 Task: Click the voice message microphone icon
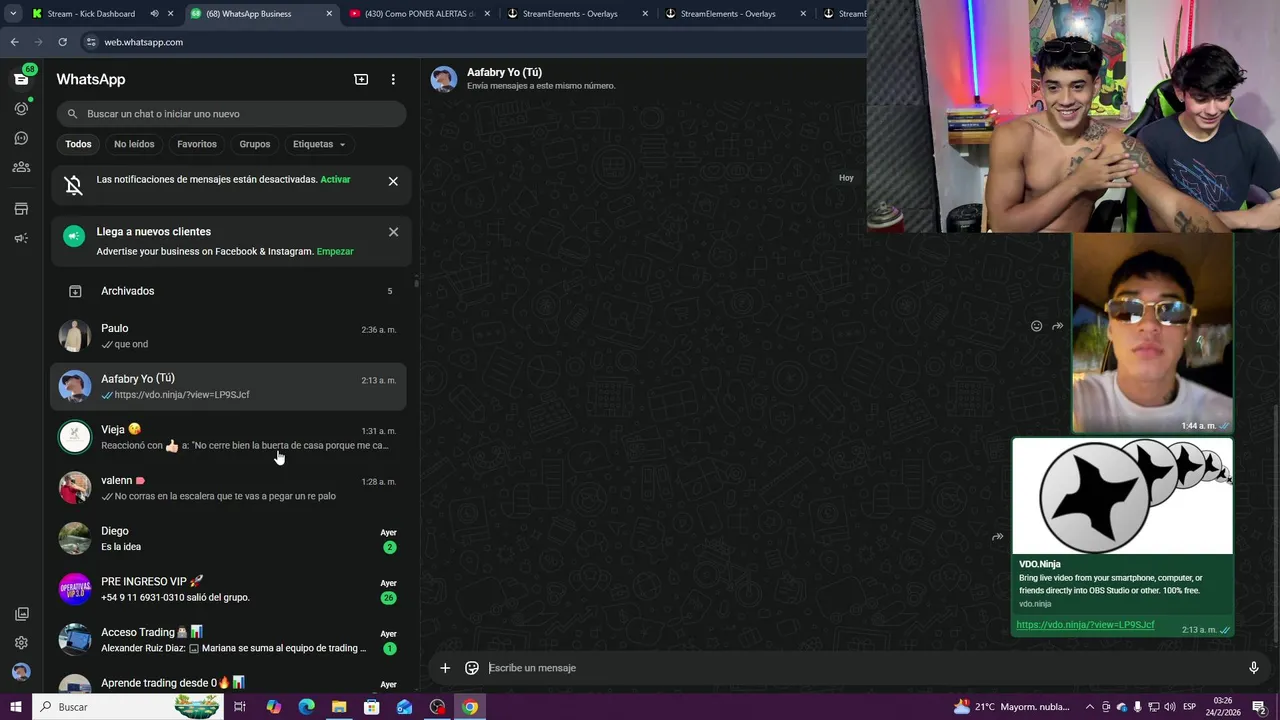(1253, 668)
